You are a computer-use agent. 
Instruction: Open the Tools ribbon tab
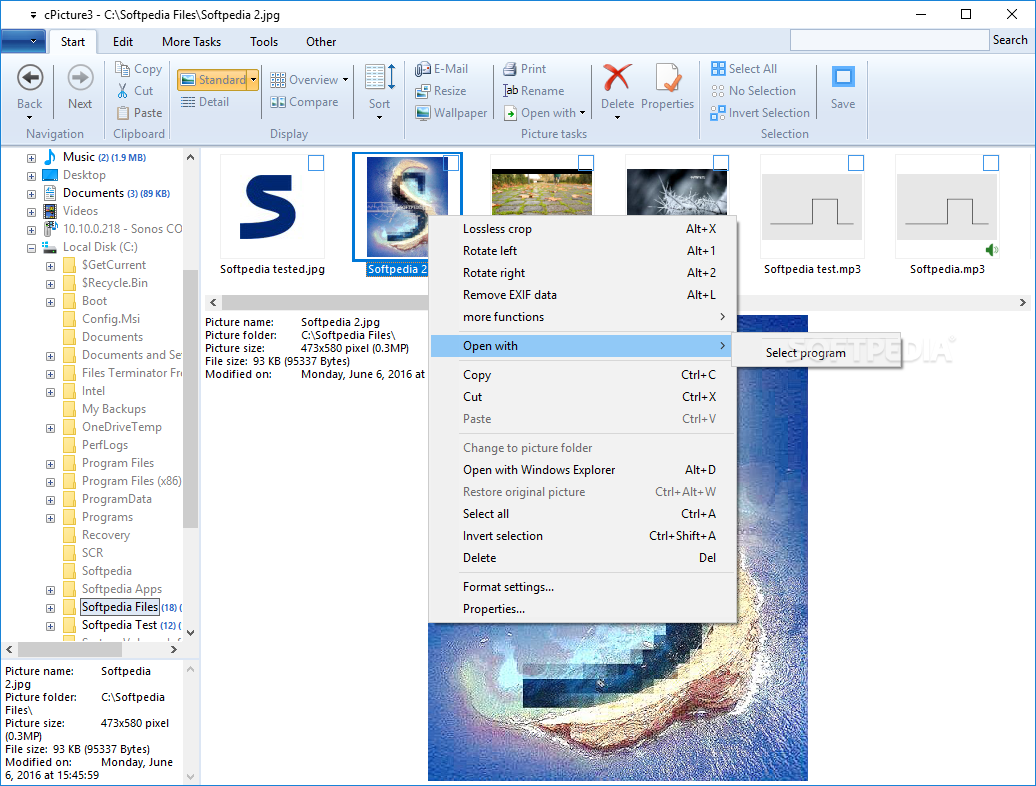(x=264, y=42)
